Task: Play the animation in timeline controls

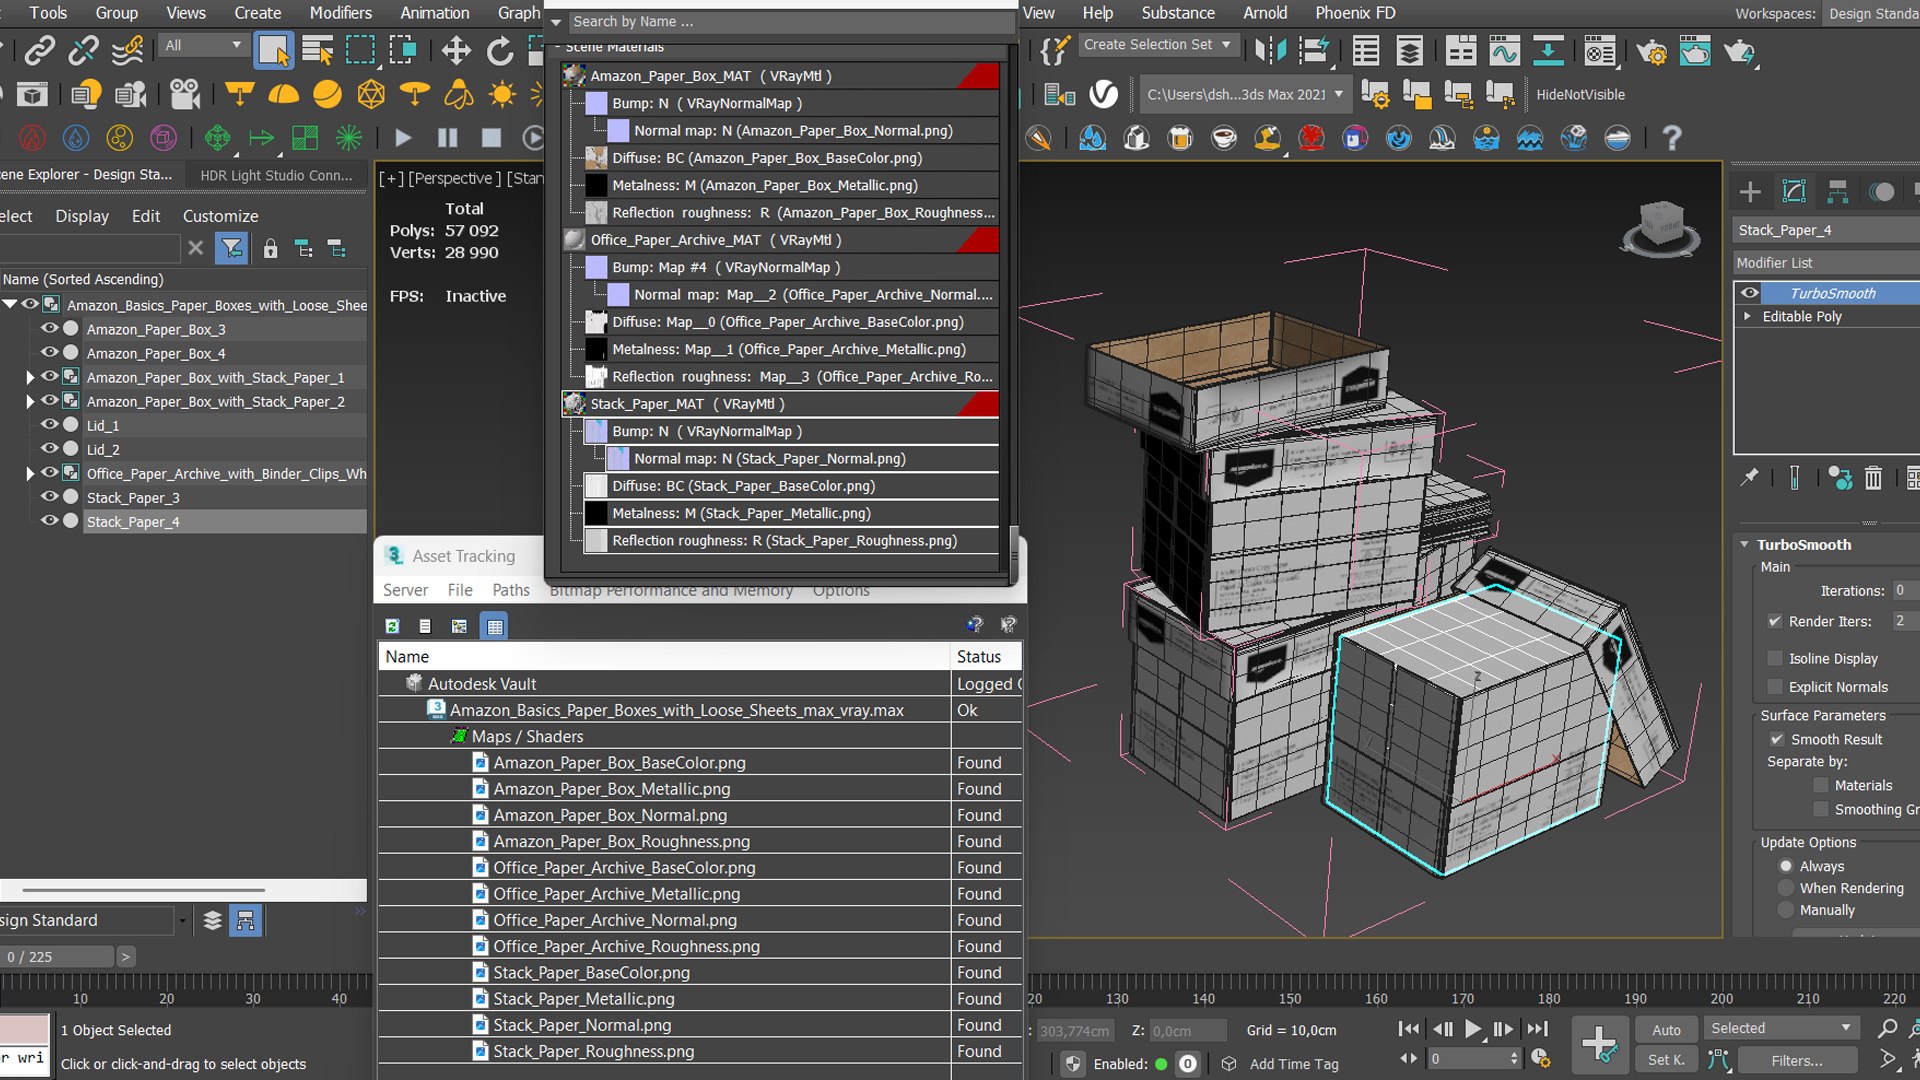Action: coord(1473,1029)
